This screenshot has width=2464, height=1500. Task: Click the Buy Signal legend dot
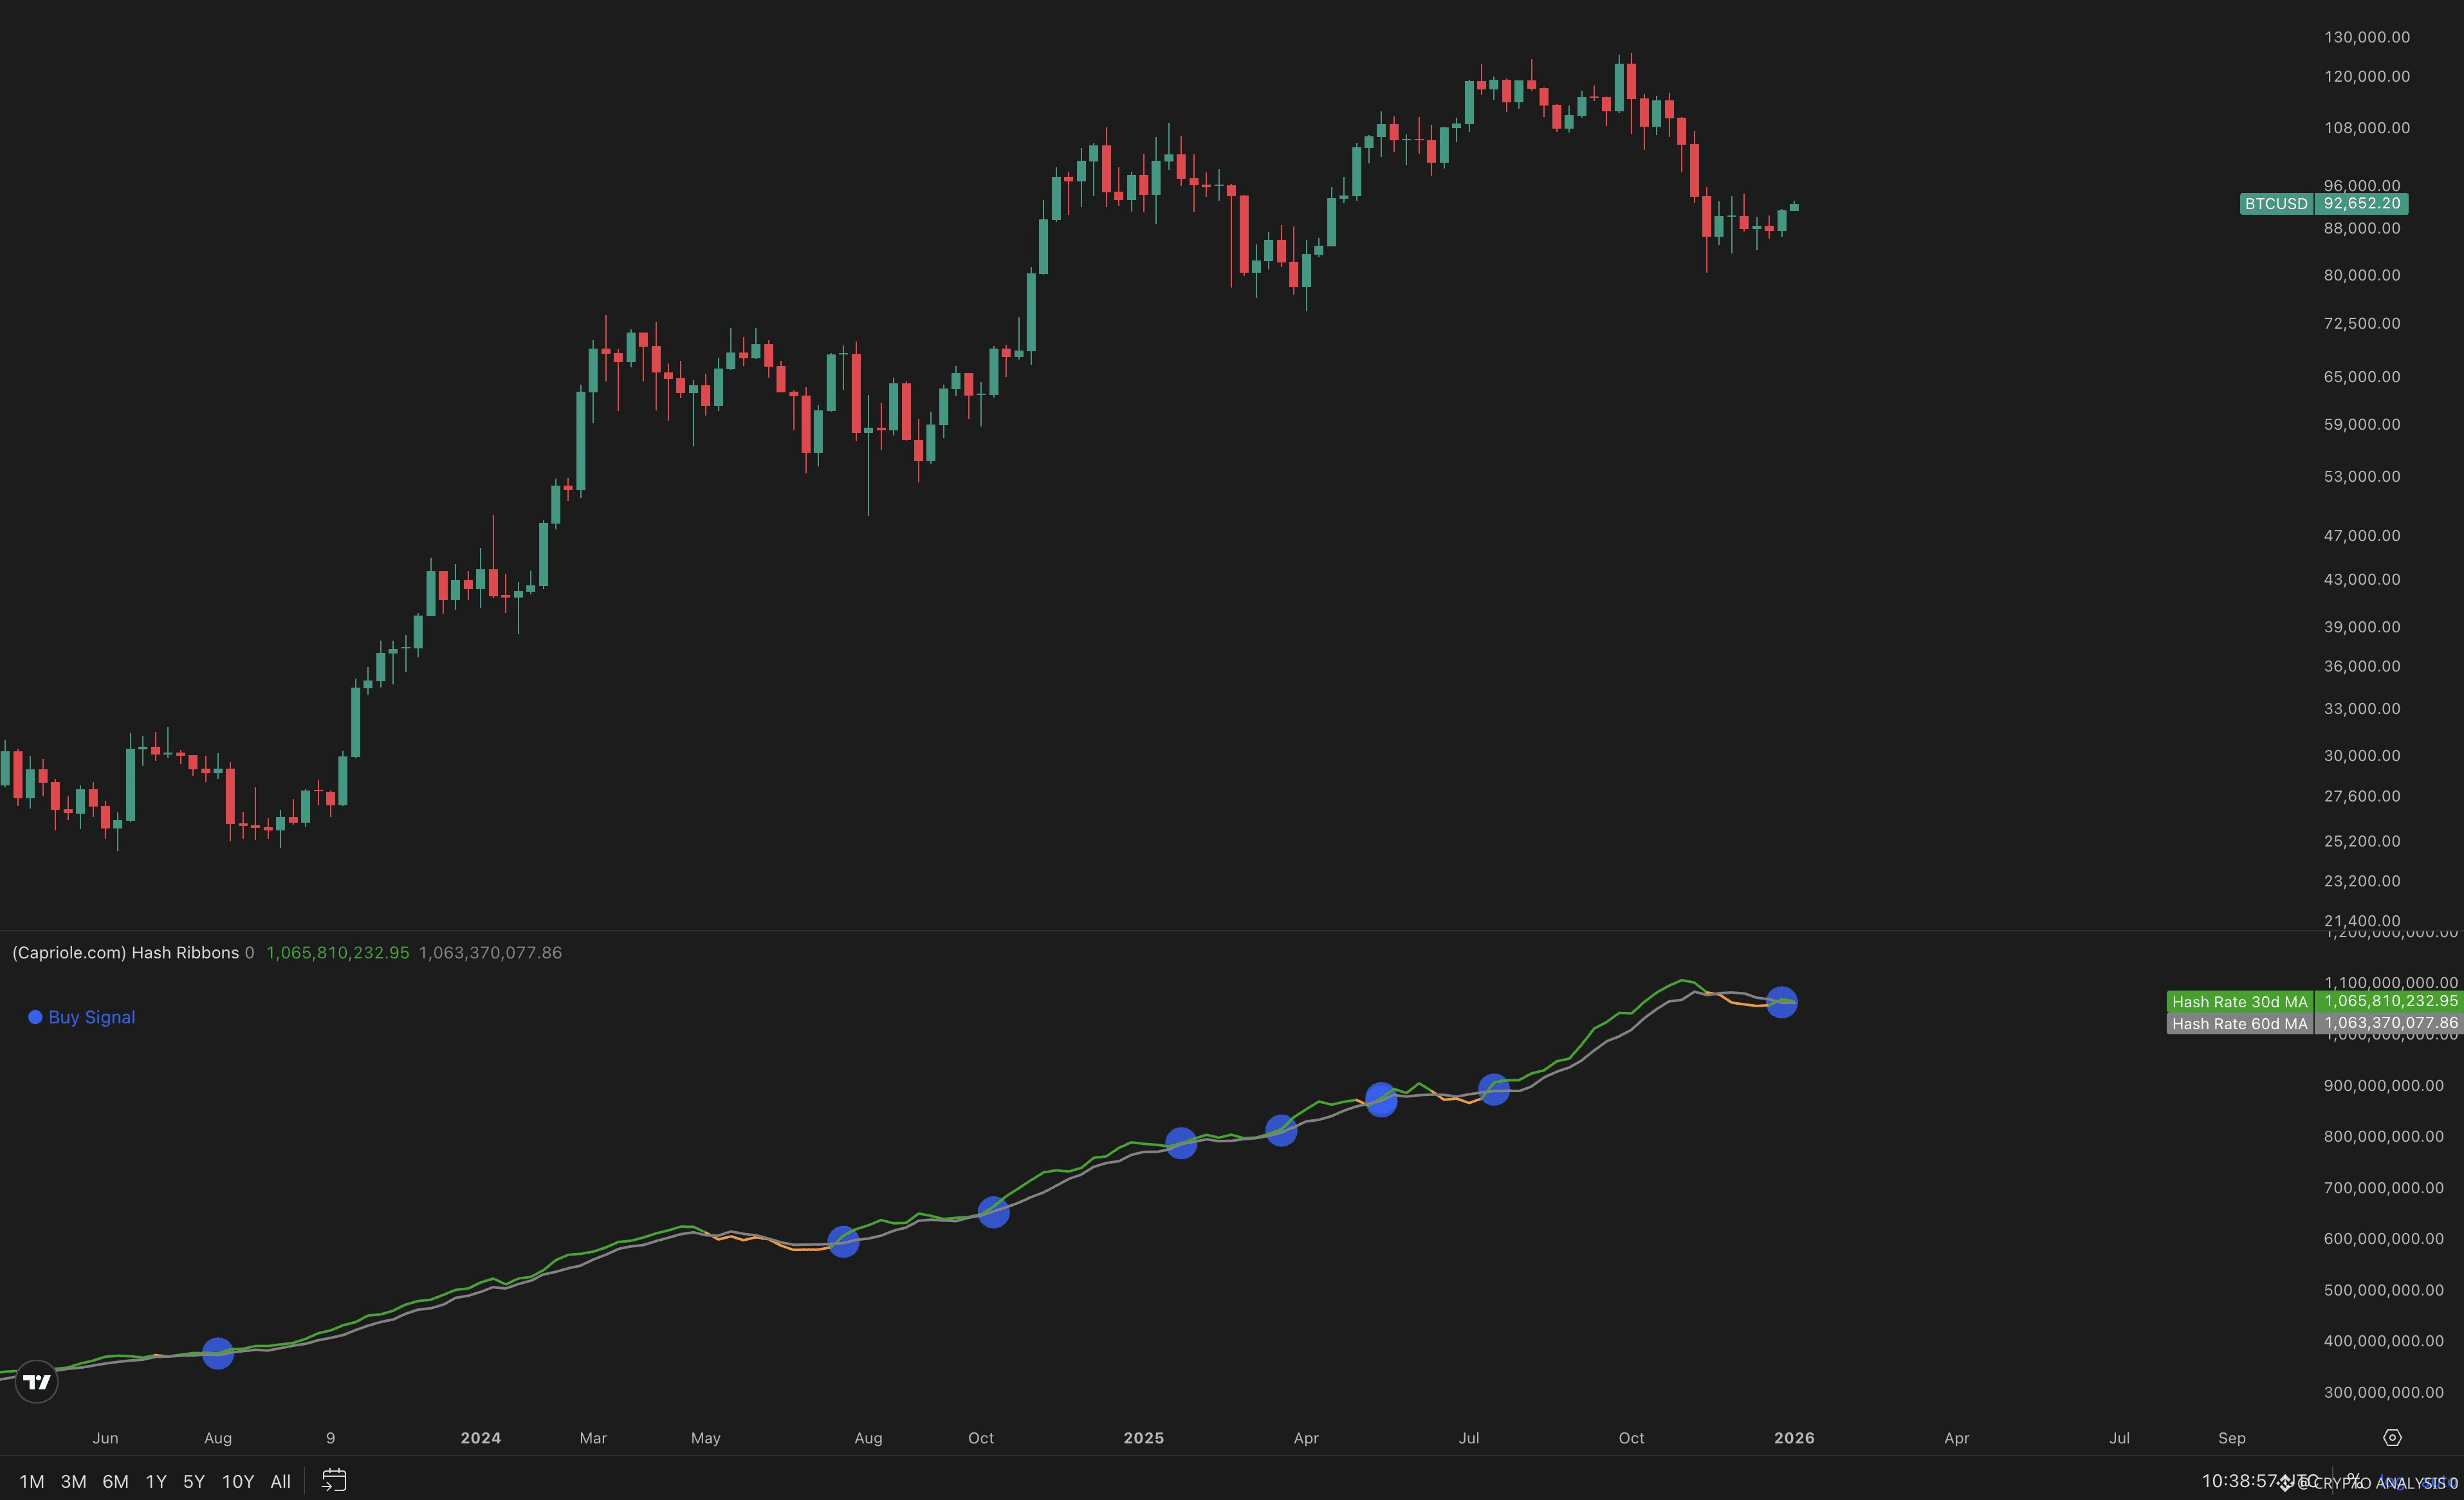coord(35,1017)
